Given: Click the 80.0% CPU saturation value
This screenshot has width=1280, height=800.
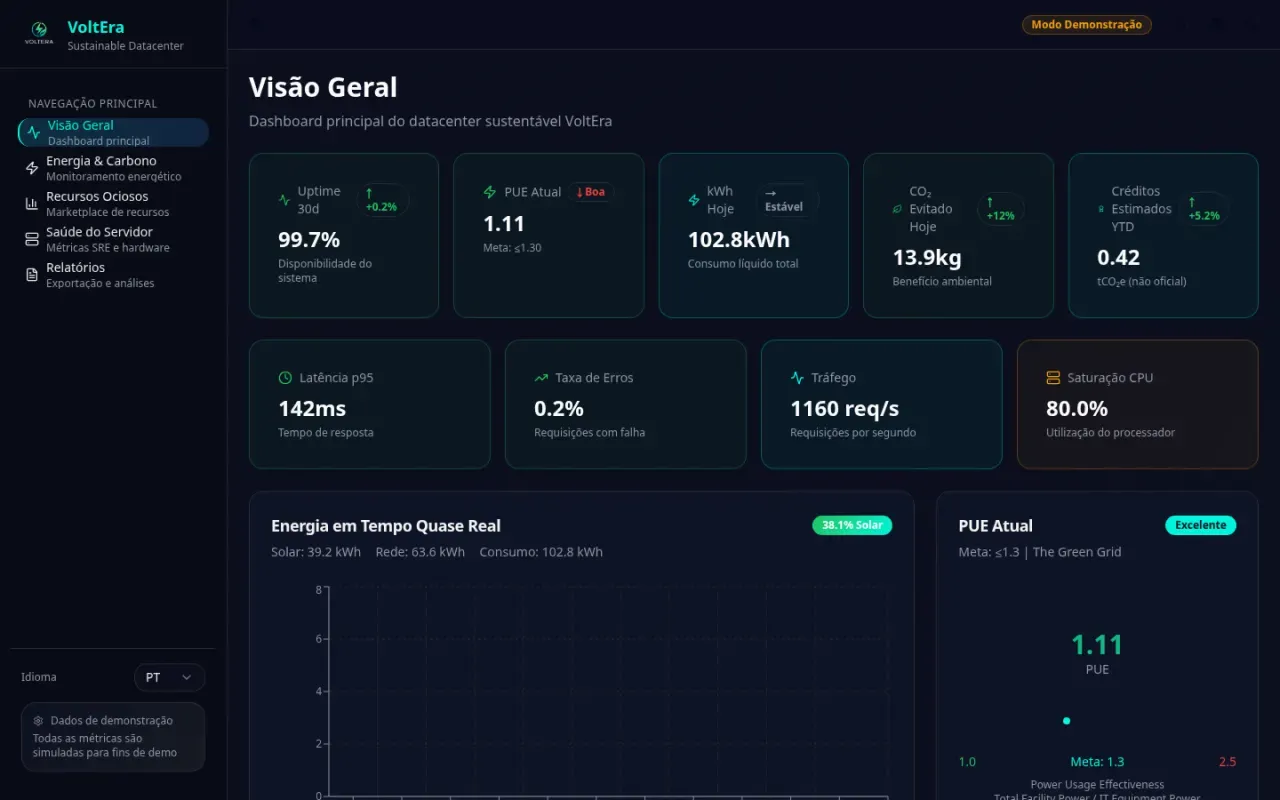Looking at the screenshot, I should tap(1077, 409).
